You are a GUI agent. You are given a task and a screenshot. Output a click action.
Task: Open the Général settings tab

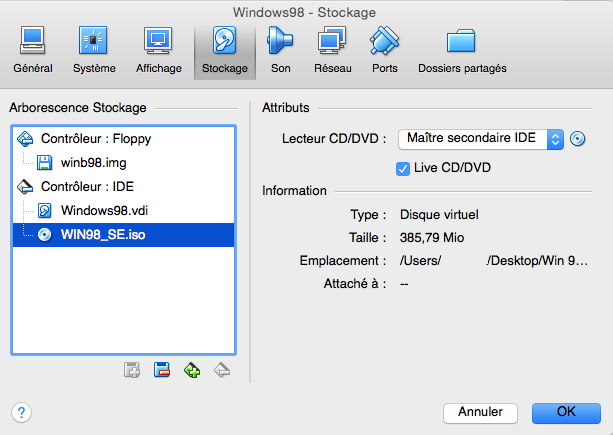[33, 51]
